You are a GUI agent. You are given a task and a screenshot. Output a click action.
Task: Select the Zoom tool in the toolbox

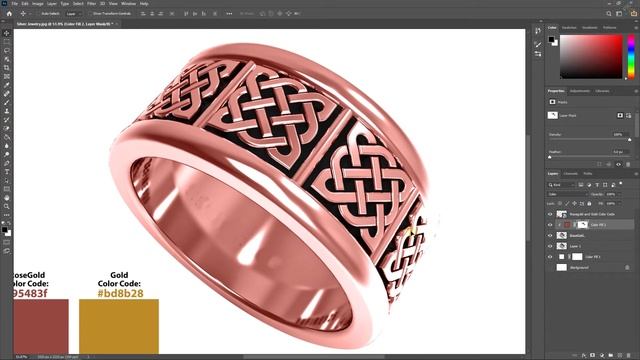(x=7, y=207)
